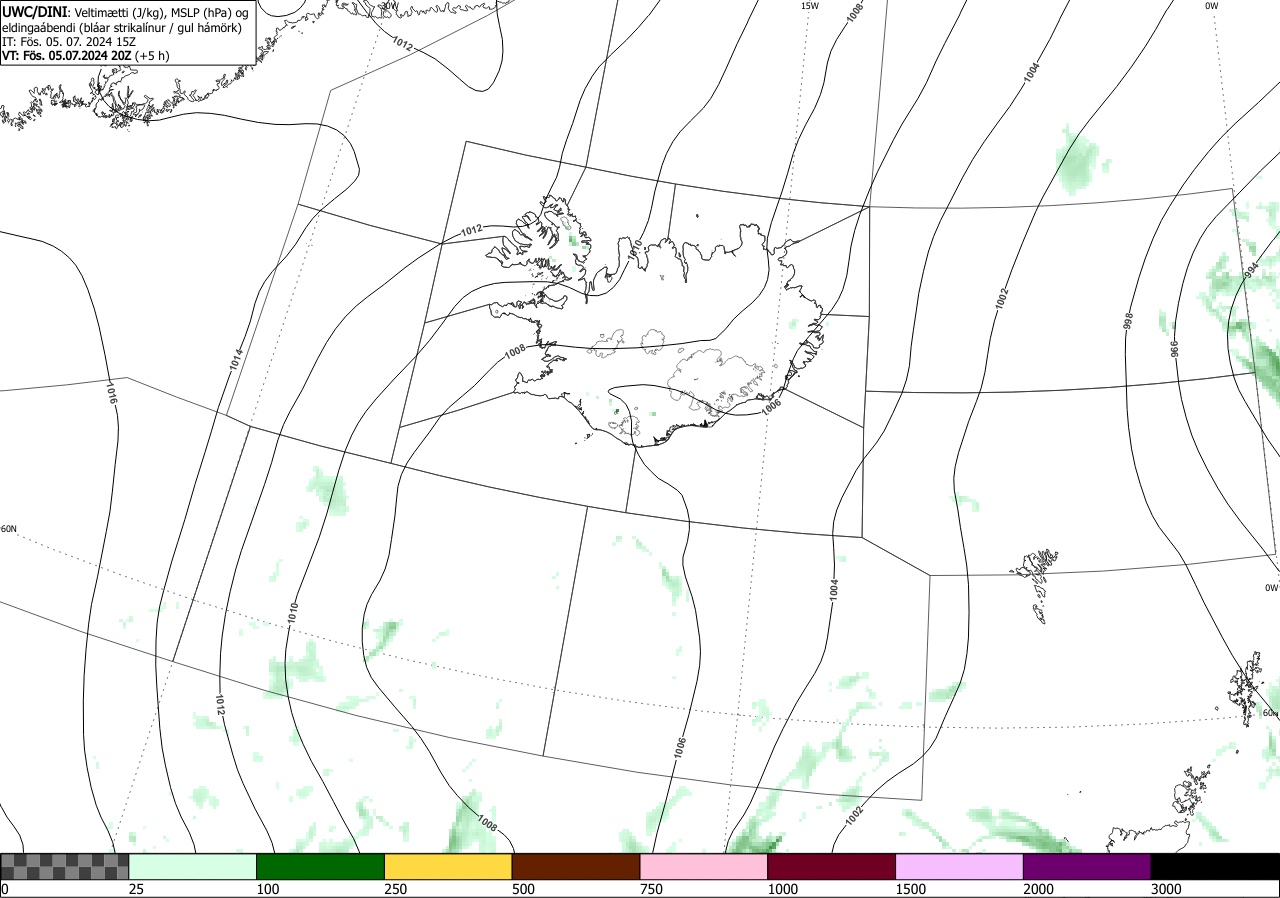Screen dimensions: 1280x898
Task: Select the pink 750–1000 legend swatch
Action: coord(704,866)
